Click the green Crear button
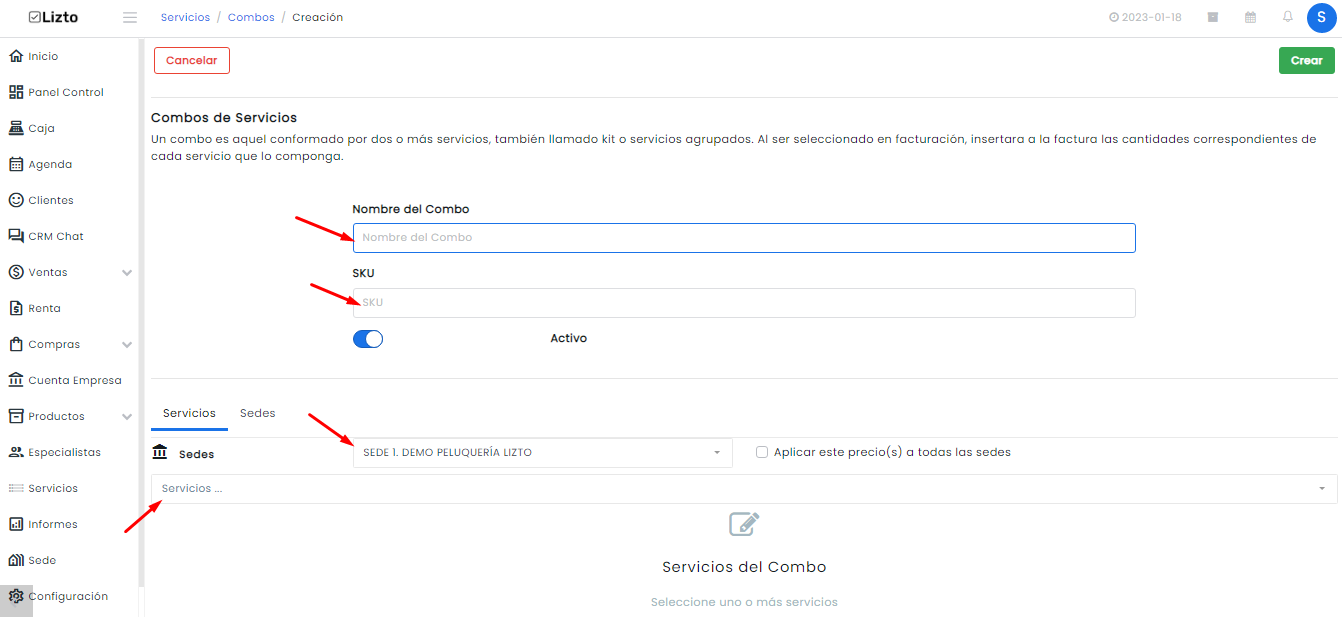This screenshot has width=1342, height=617. 1306,61
